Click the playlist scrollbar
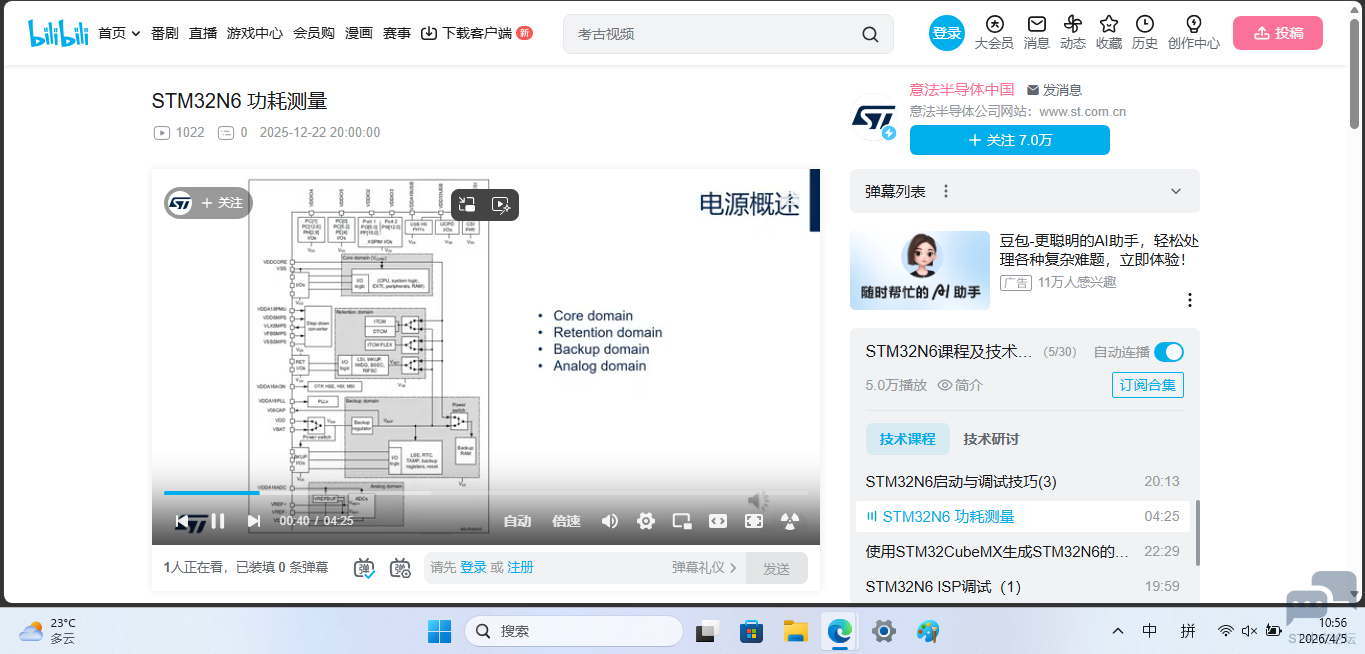Viewport: 1365px width, 654px height. (1197, 533)
